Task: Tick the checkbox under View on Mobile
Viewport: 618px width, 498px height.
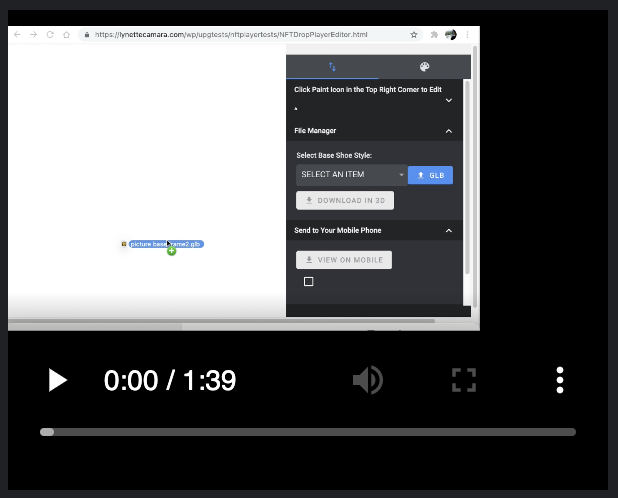Action: tap(308, 282)
